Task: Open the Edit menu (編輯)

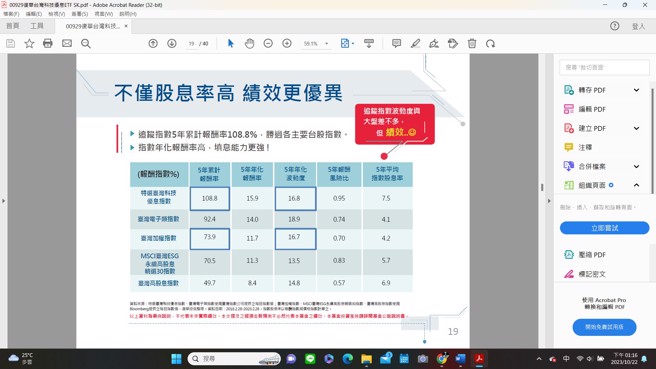Action: [33, 14]
